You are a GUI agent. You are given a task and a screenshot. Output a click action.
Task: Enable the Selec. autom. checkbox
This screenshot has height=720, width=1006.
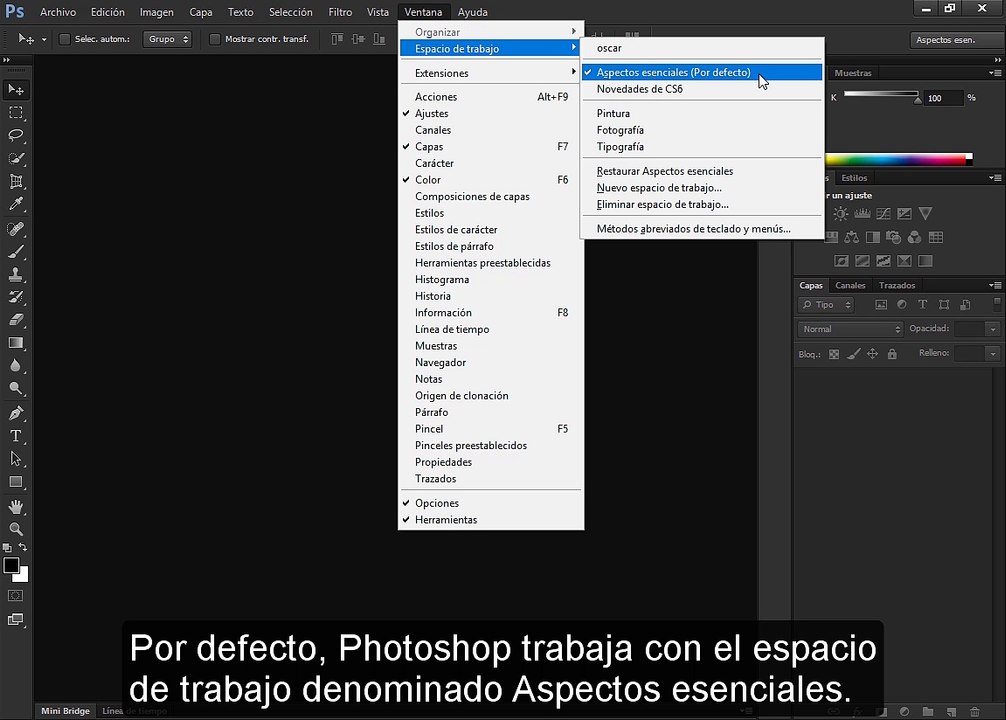click(x=64, y=39)
